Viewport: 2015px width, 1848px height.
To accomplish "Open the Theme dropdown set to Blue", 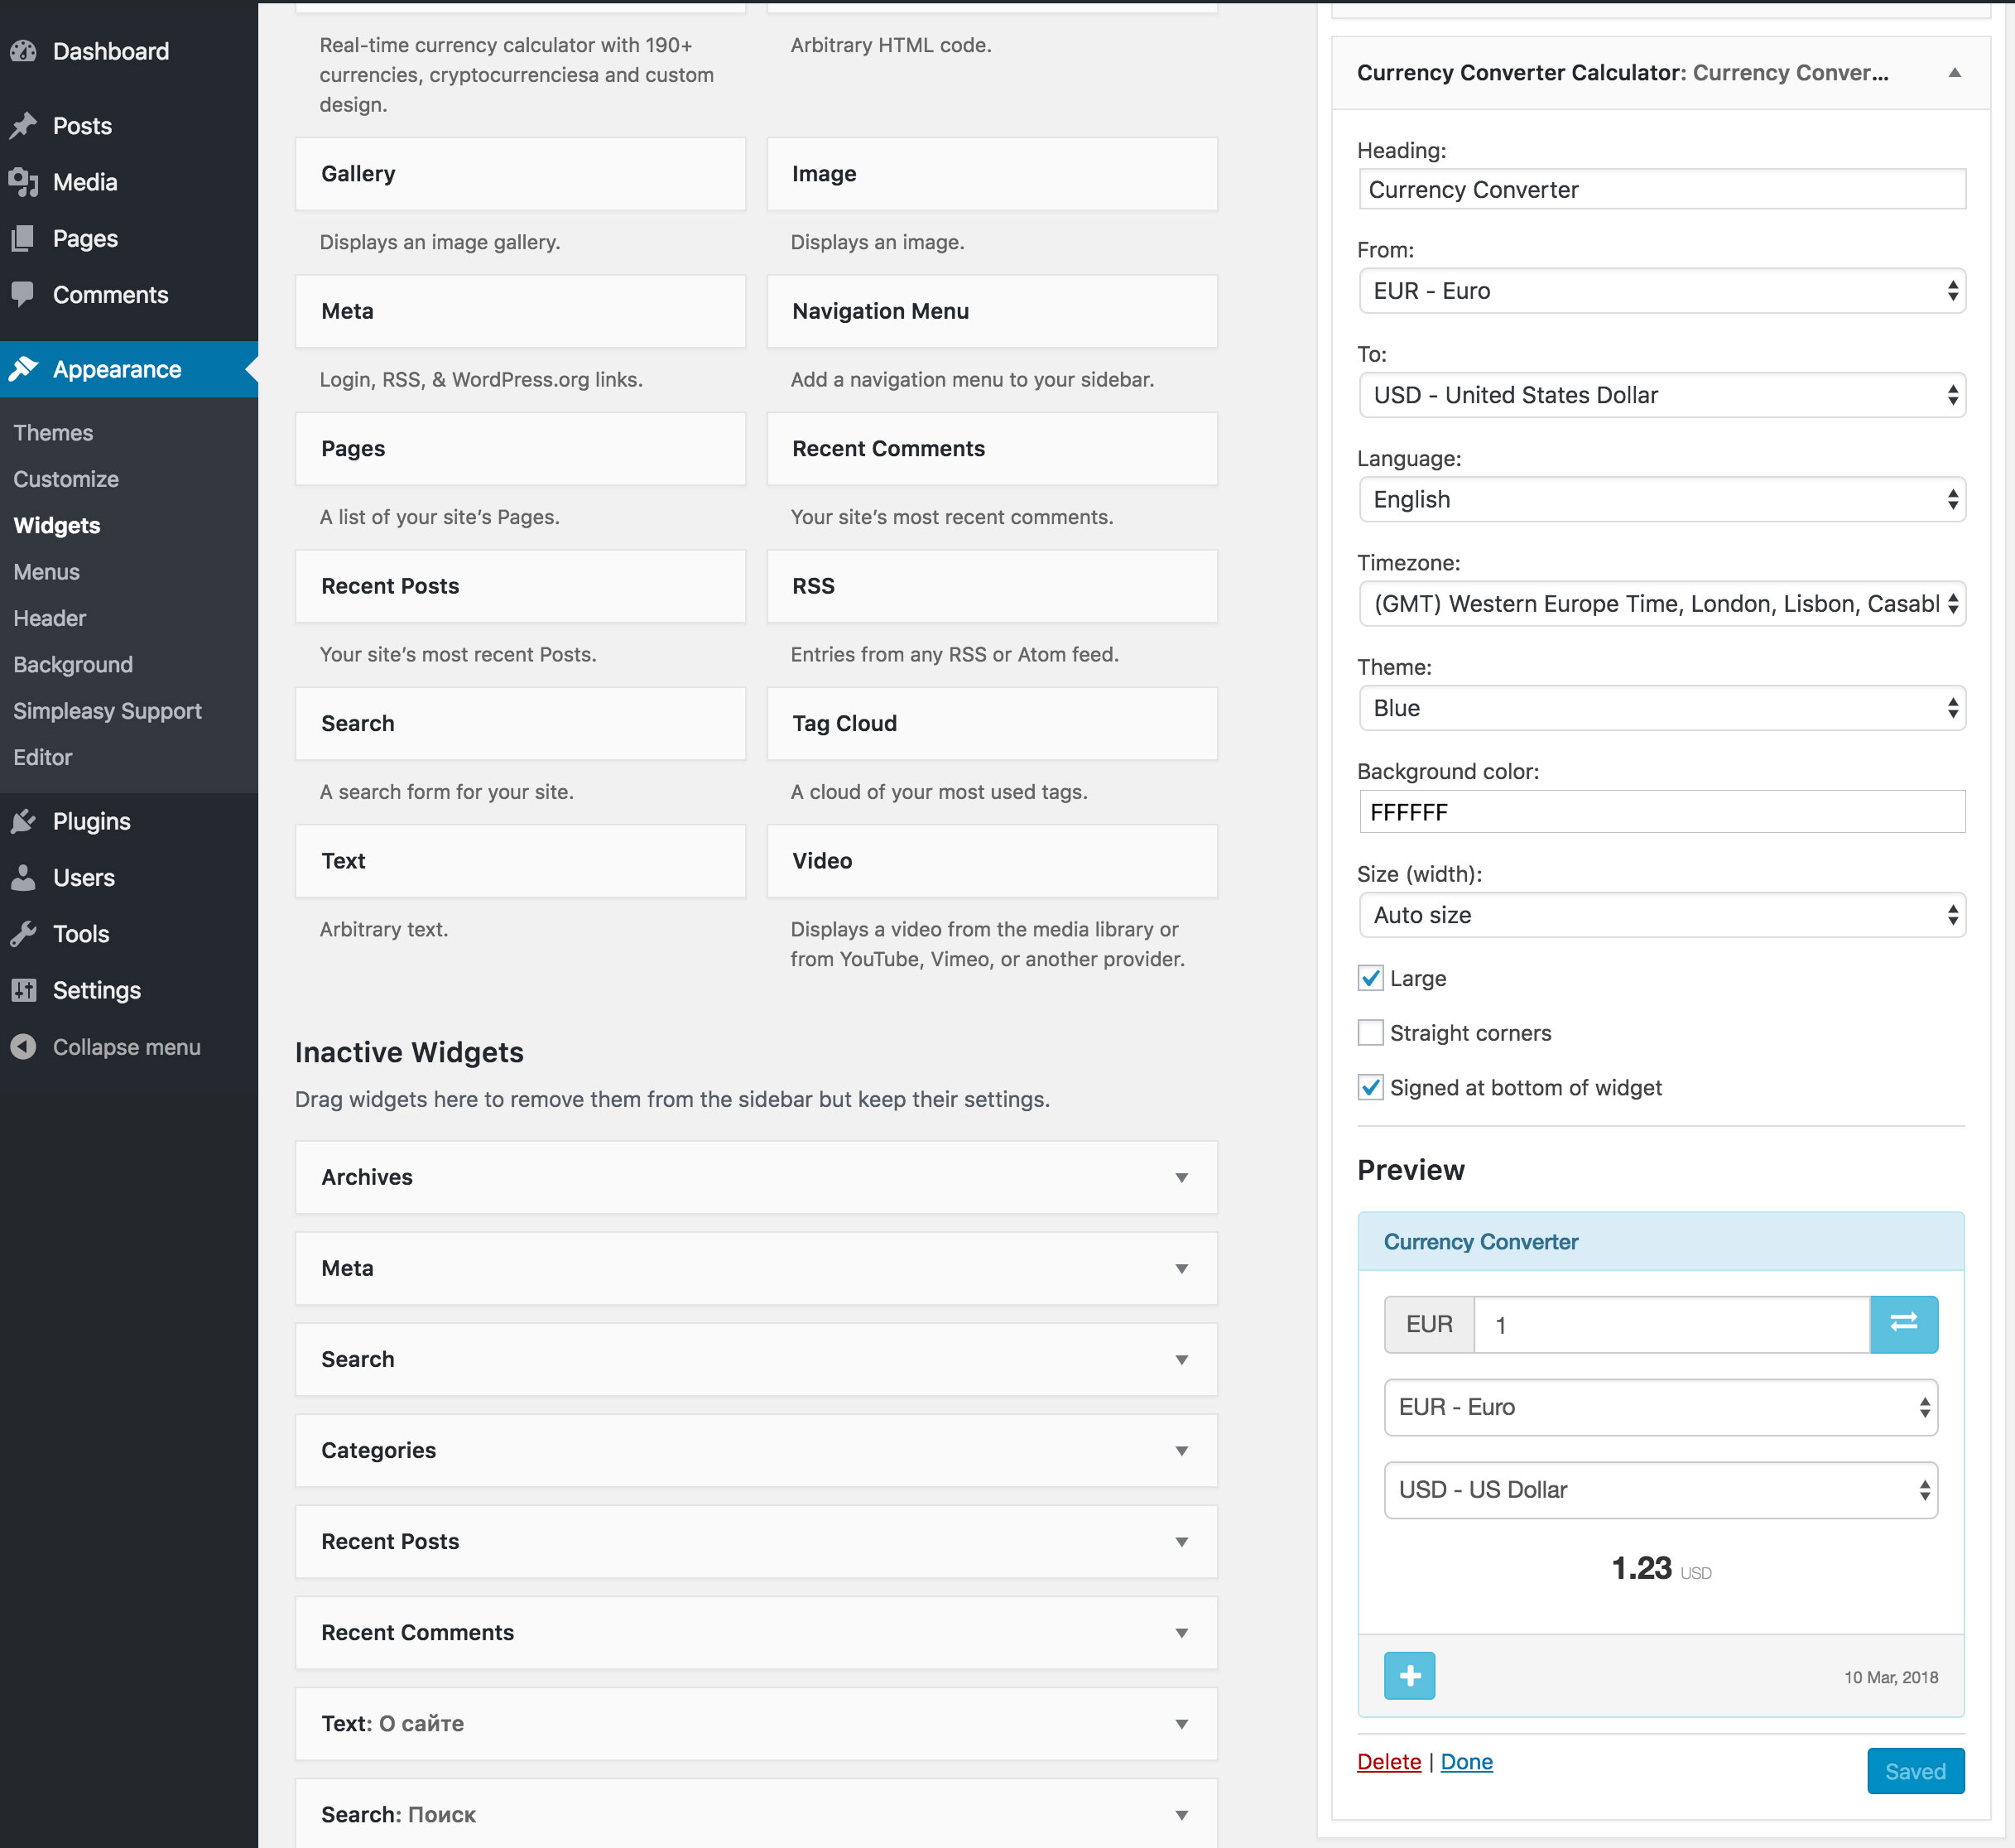I will [x=1662, y=708].
